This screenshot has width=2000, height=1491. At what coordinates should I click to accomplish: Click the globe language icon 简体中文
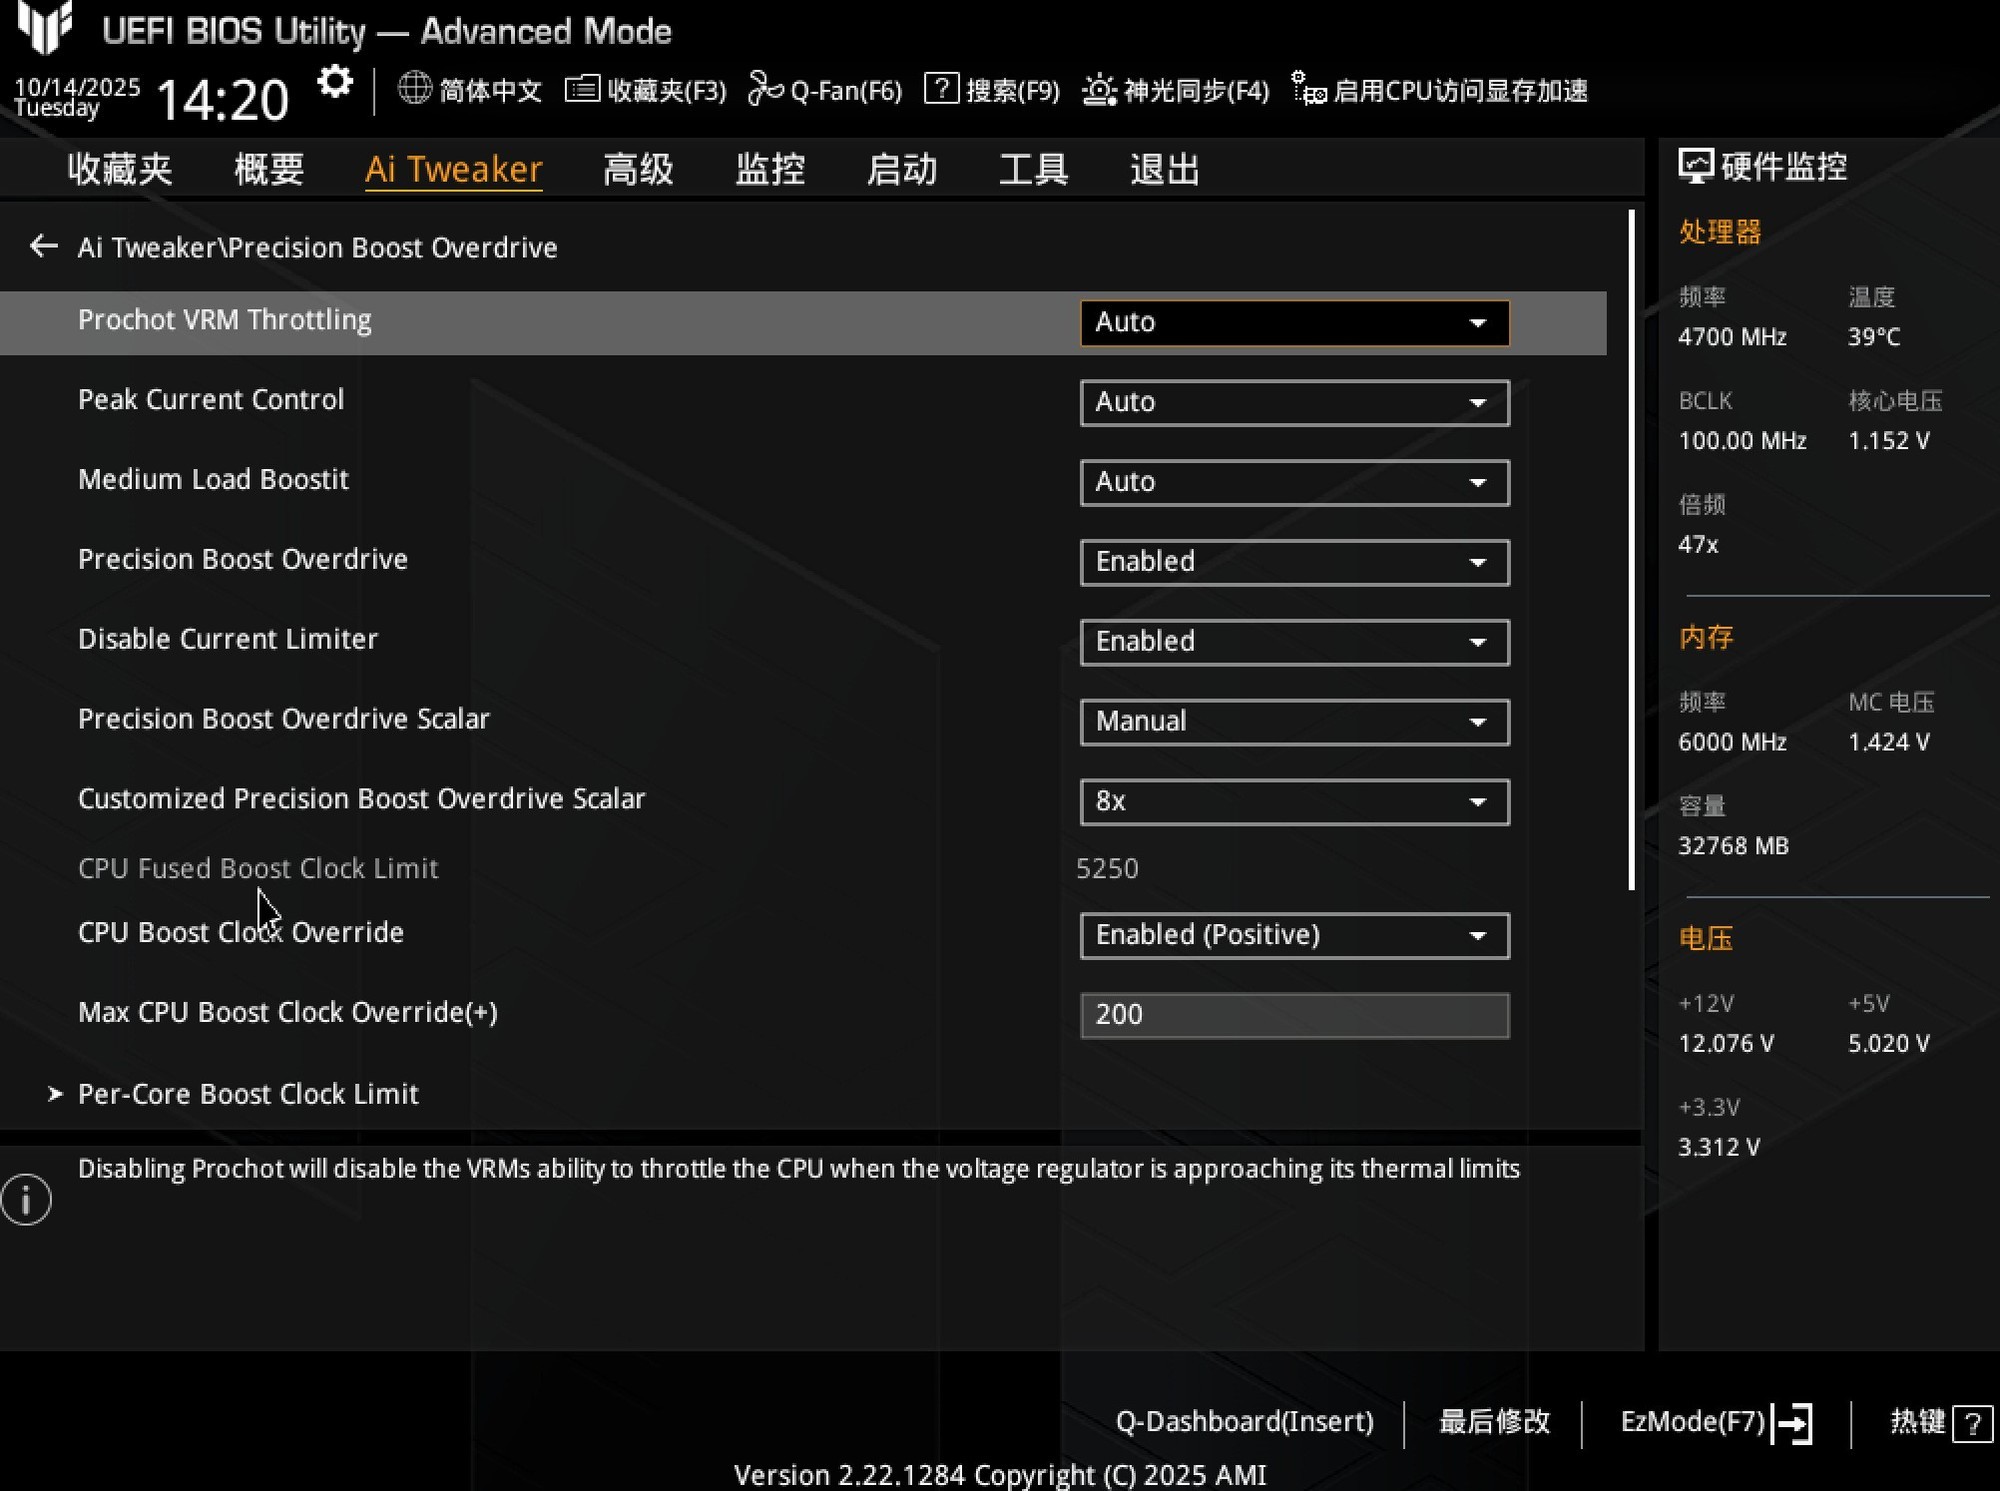[x=414, y=89]
